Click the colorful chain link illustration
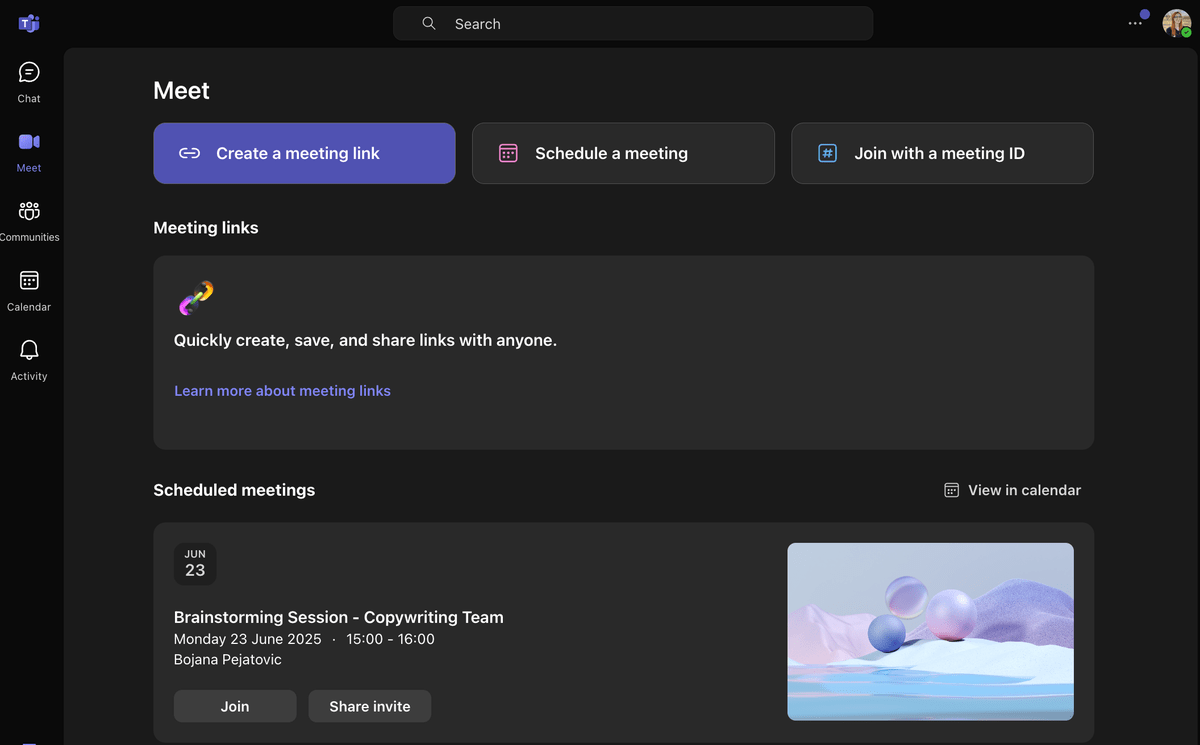 click(196, 298)
